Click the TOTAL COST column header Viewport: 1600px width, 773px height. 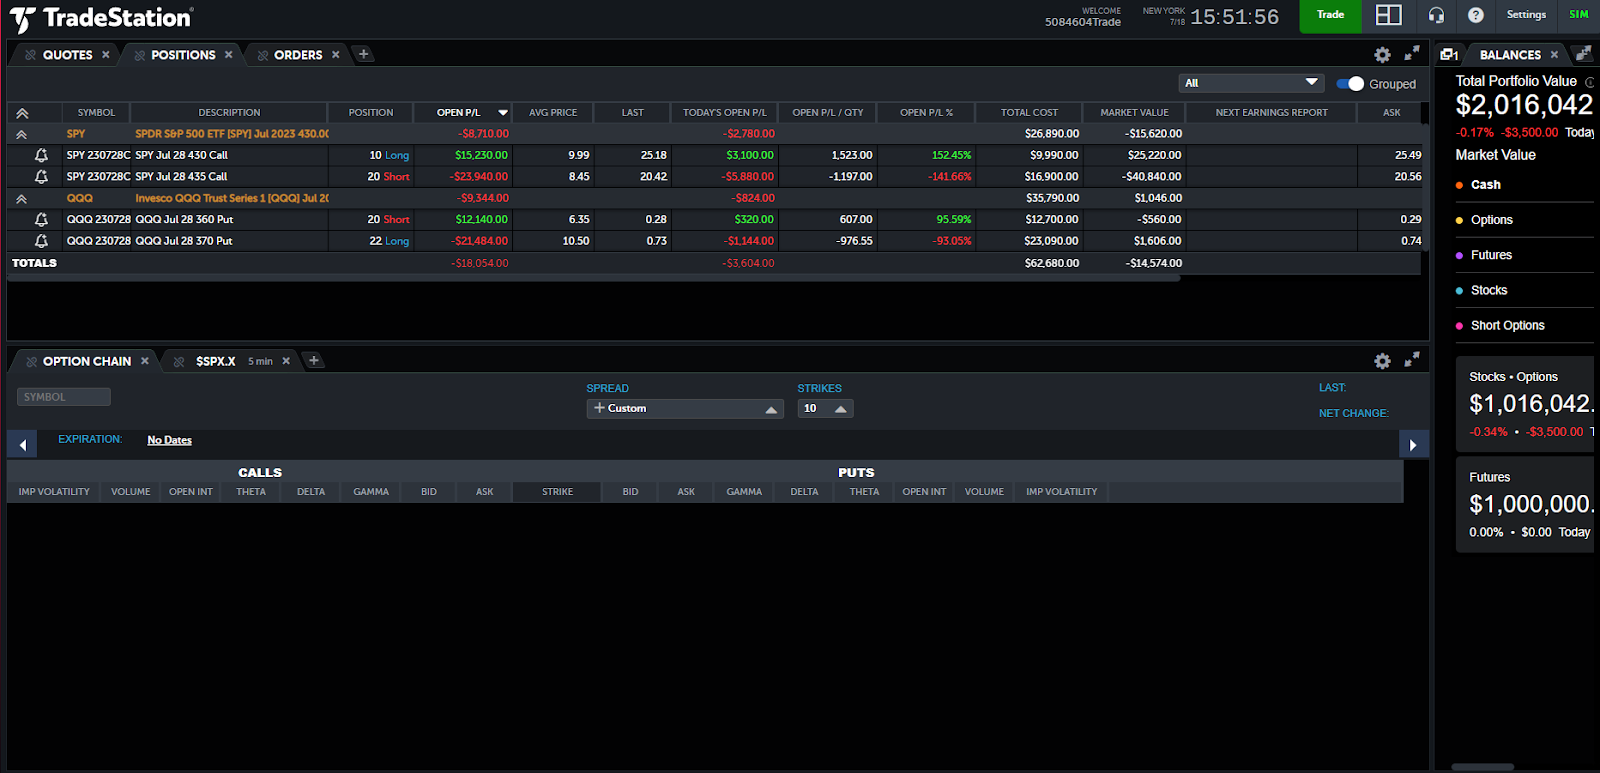point(1029,113)
